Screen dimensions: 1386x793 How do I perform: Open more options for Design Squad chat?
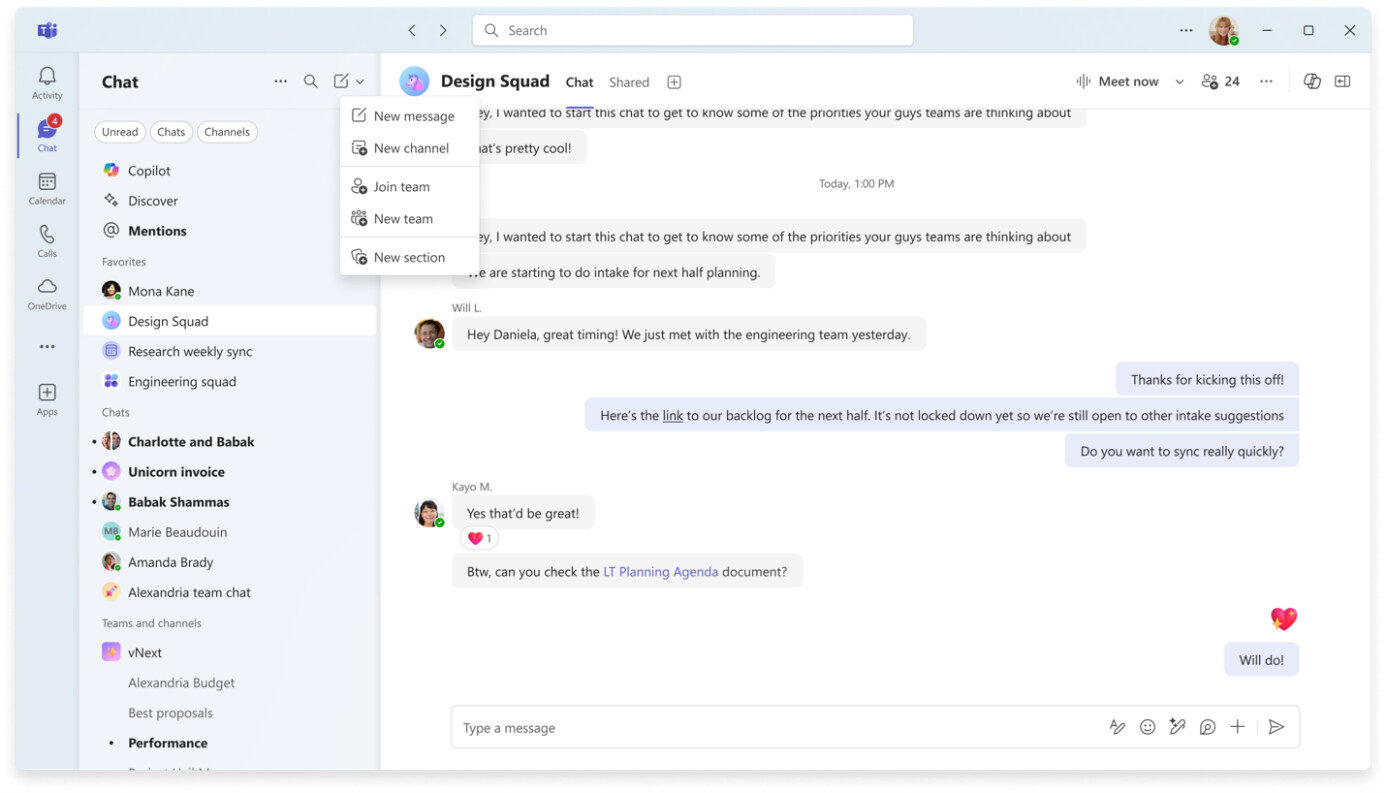tap(1266, 81)
